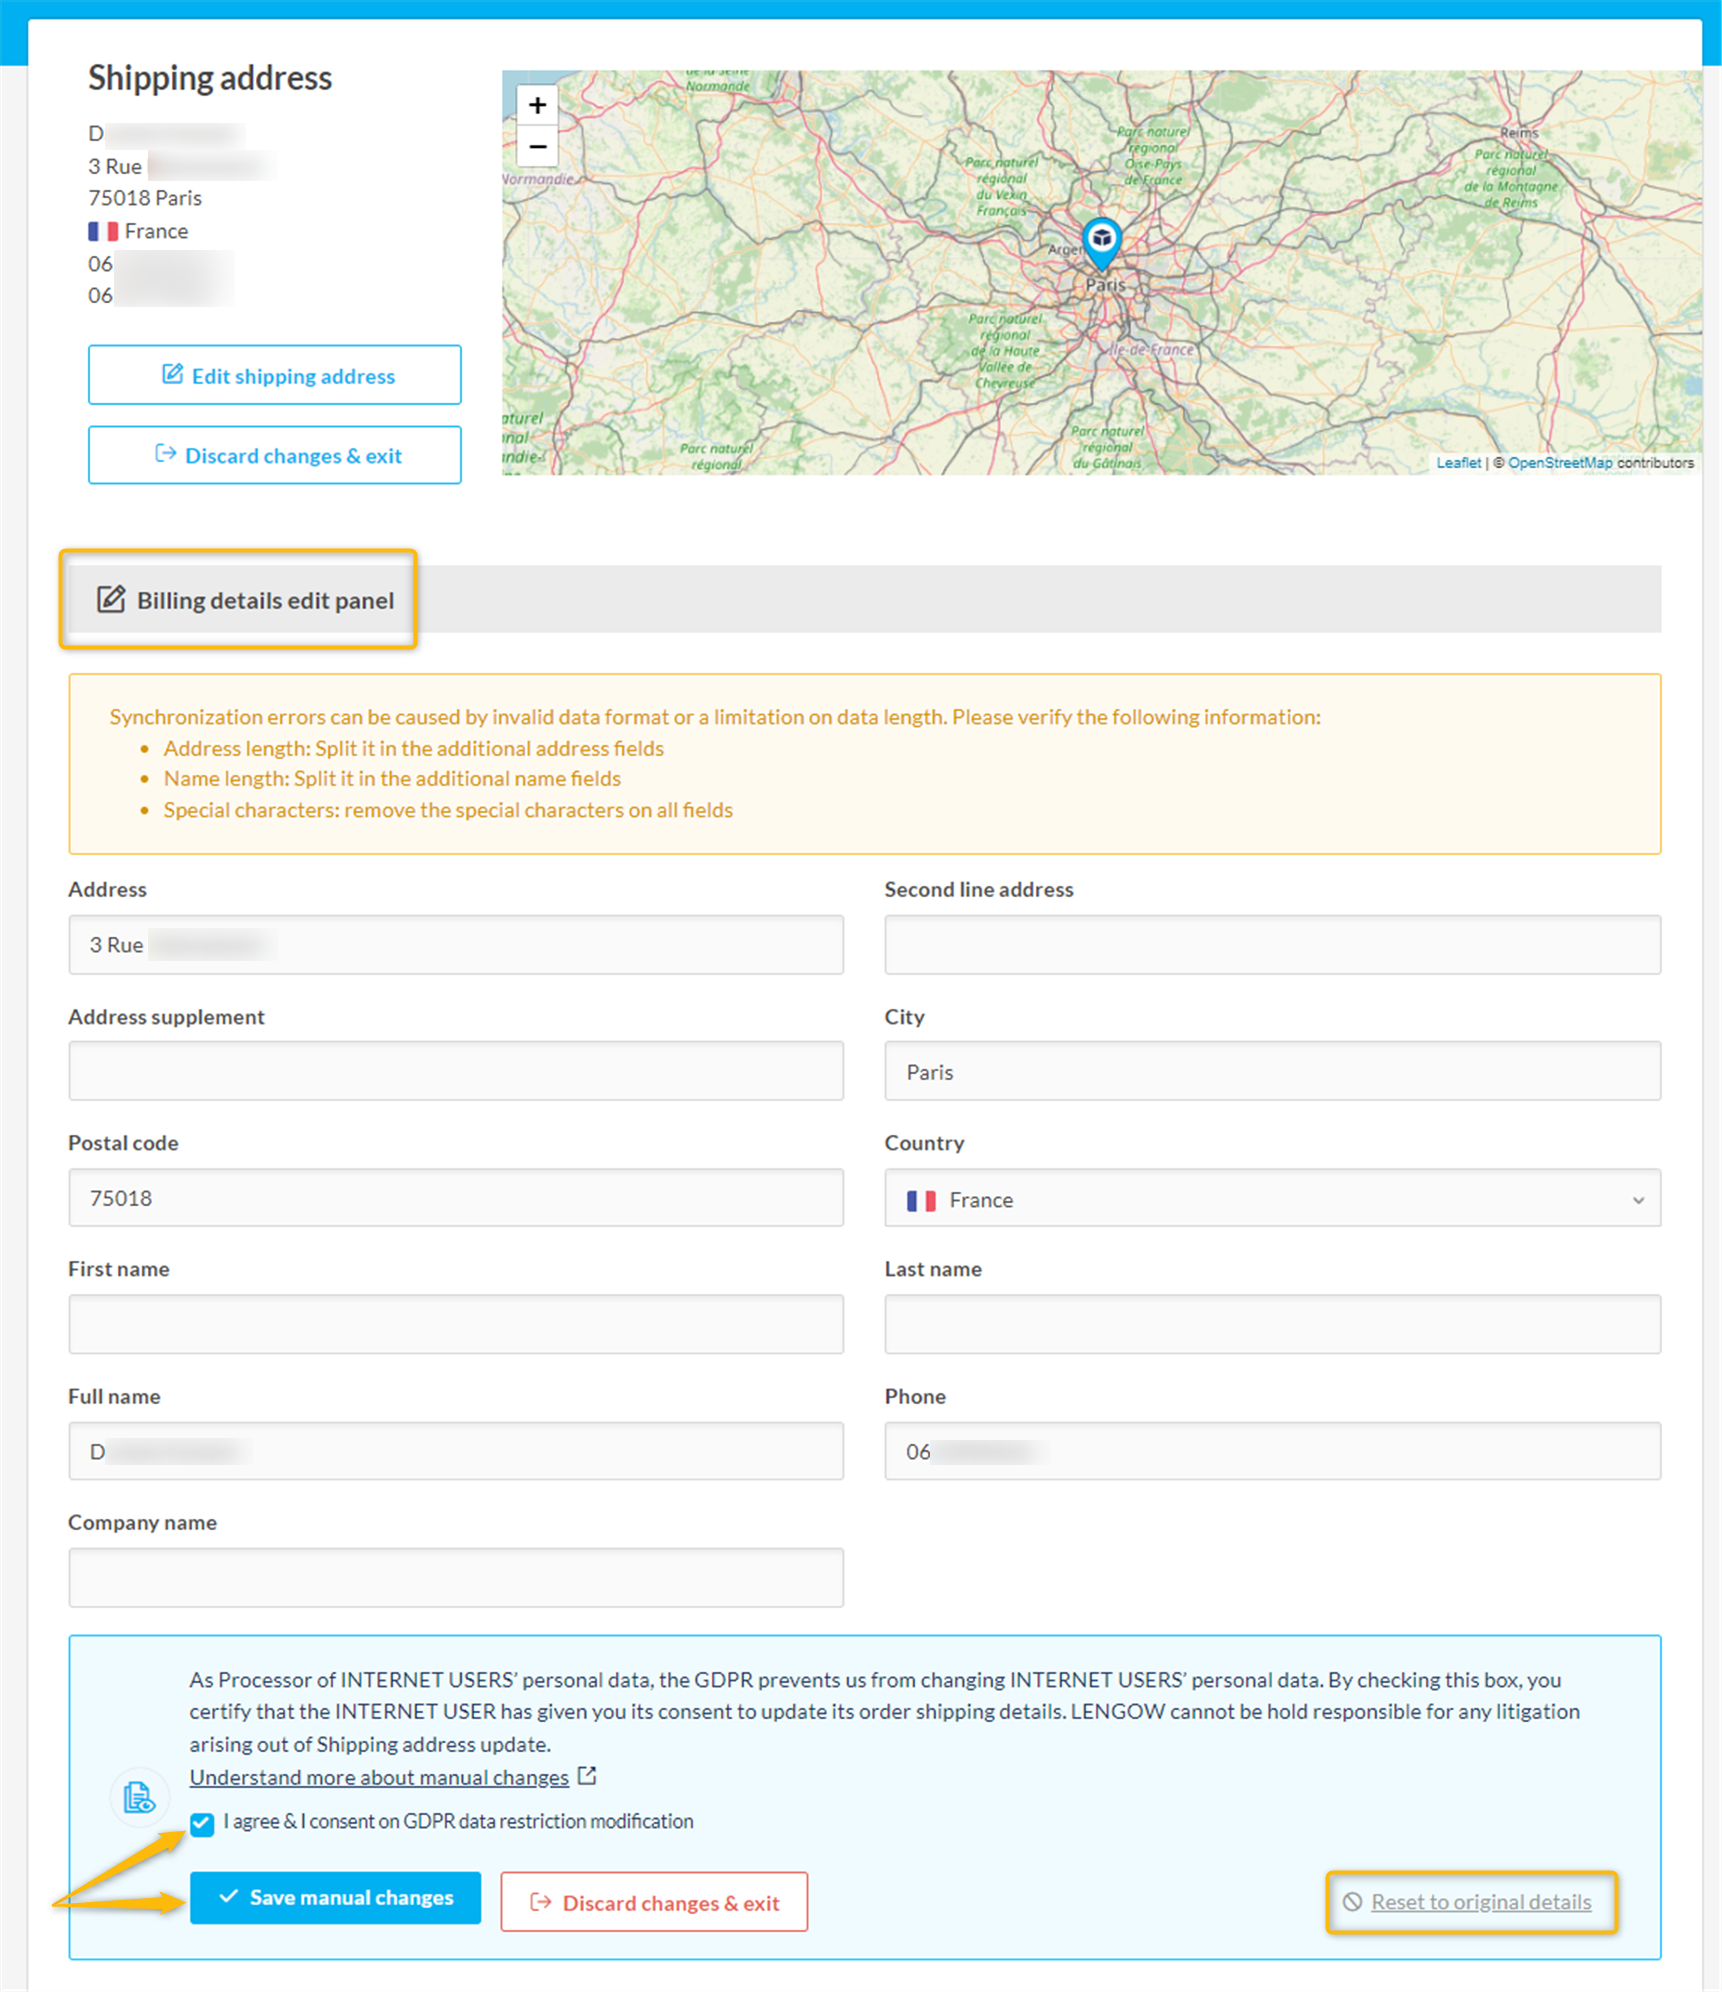Click the package location pin on map
The height and width of the screenshot is (1992, 1722).
(1101, 240)
